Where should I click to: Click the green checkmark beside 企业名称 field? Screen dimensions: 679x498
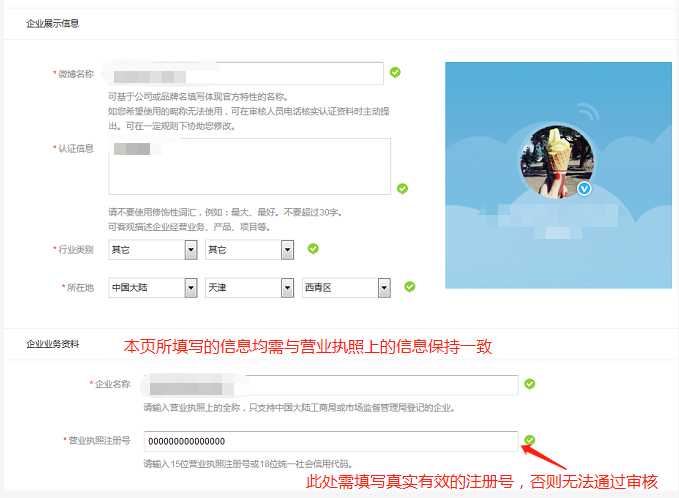[x=530, y=383]
